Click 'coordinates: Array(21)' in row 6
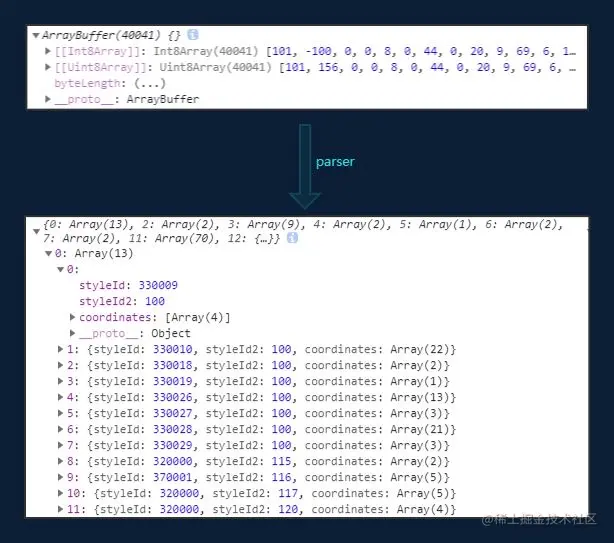614x543 pixels. point(377,429)
